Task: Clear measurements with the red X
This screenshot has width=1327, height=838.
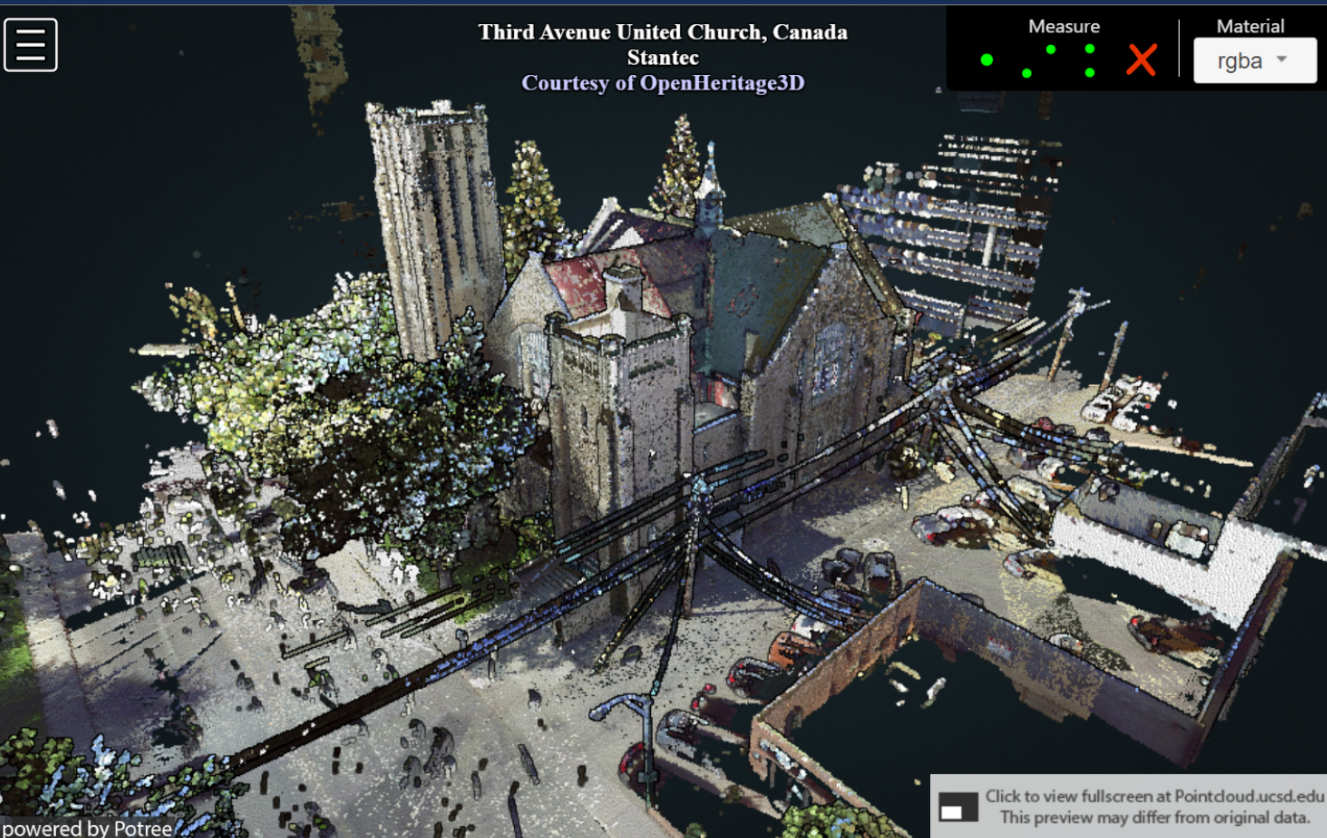Action: tap(1141, 60)
